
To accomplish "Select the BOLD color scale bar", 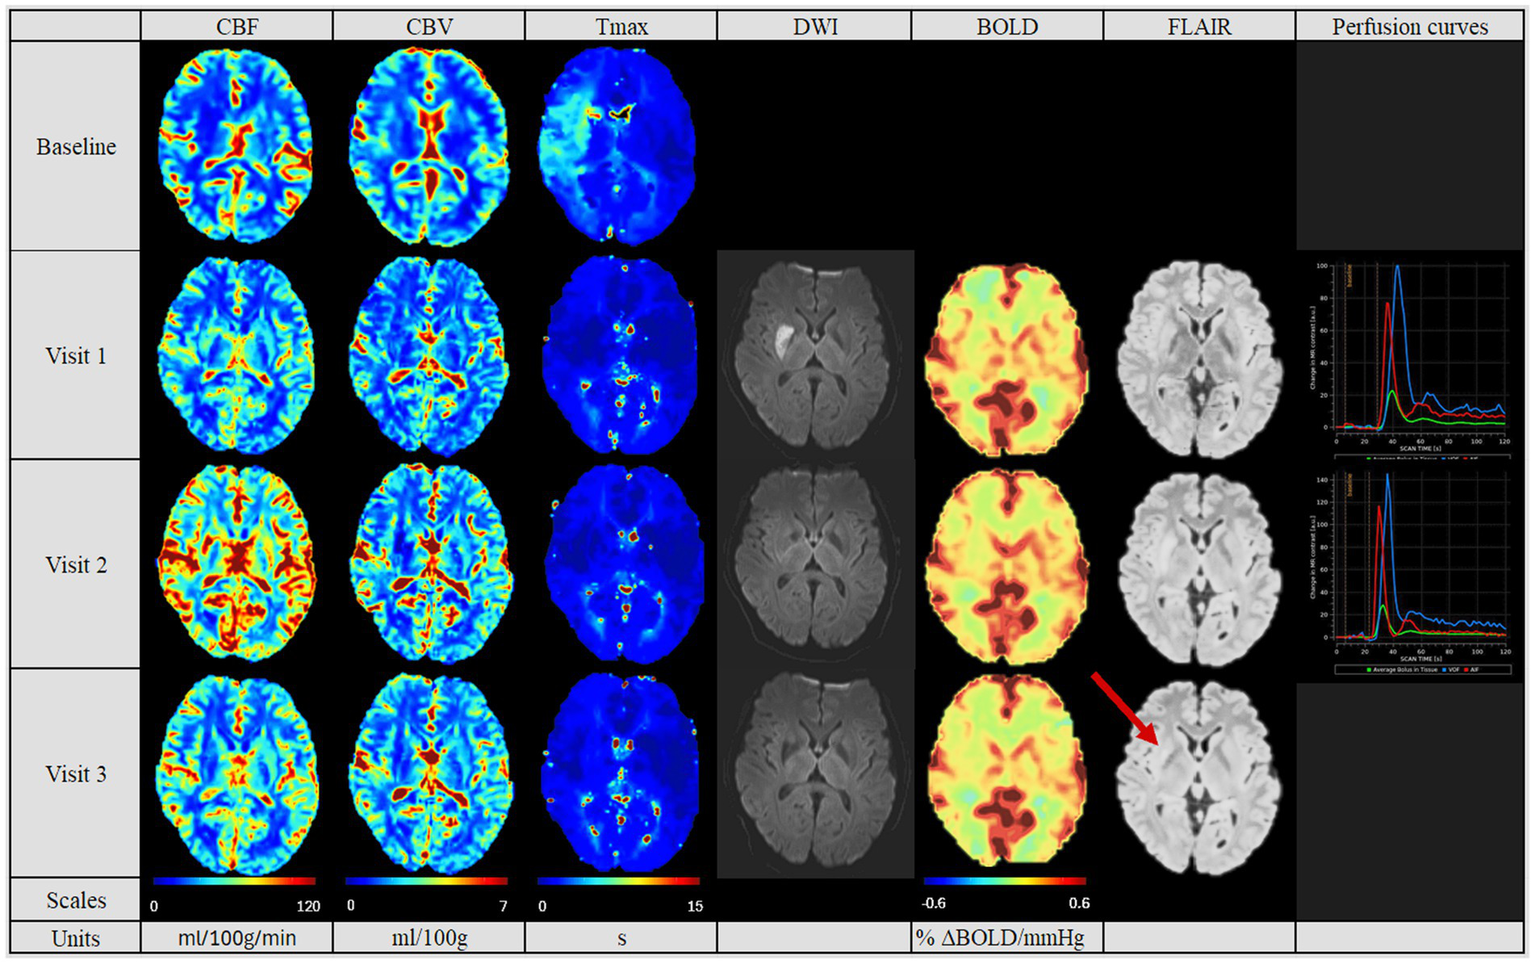I will (x=1005, y=882).
